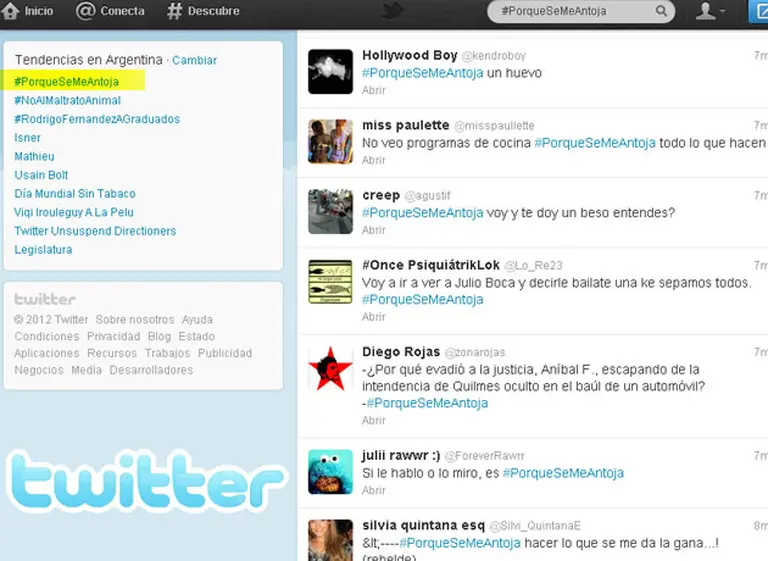768x561 pixels.
Task: Click the blue compose tweet button
Action: 759,11
